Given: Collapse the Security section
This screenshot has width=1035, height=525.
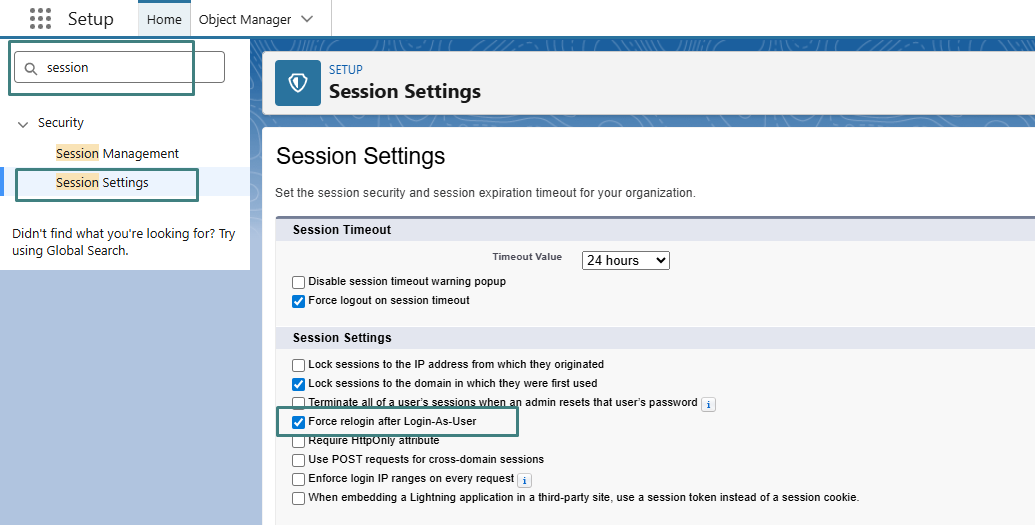Looking at the screenshot, I should pyautogui.click(x=23, y=124).
